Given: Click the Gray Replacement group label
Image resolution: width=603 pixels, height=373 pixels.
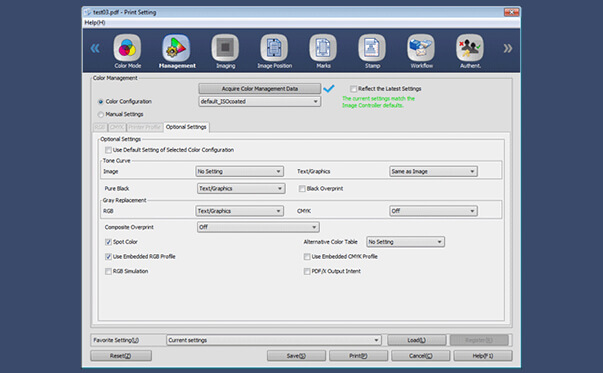Looking at the screenshot, I should pyautogui.click(x=124, y=200).
